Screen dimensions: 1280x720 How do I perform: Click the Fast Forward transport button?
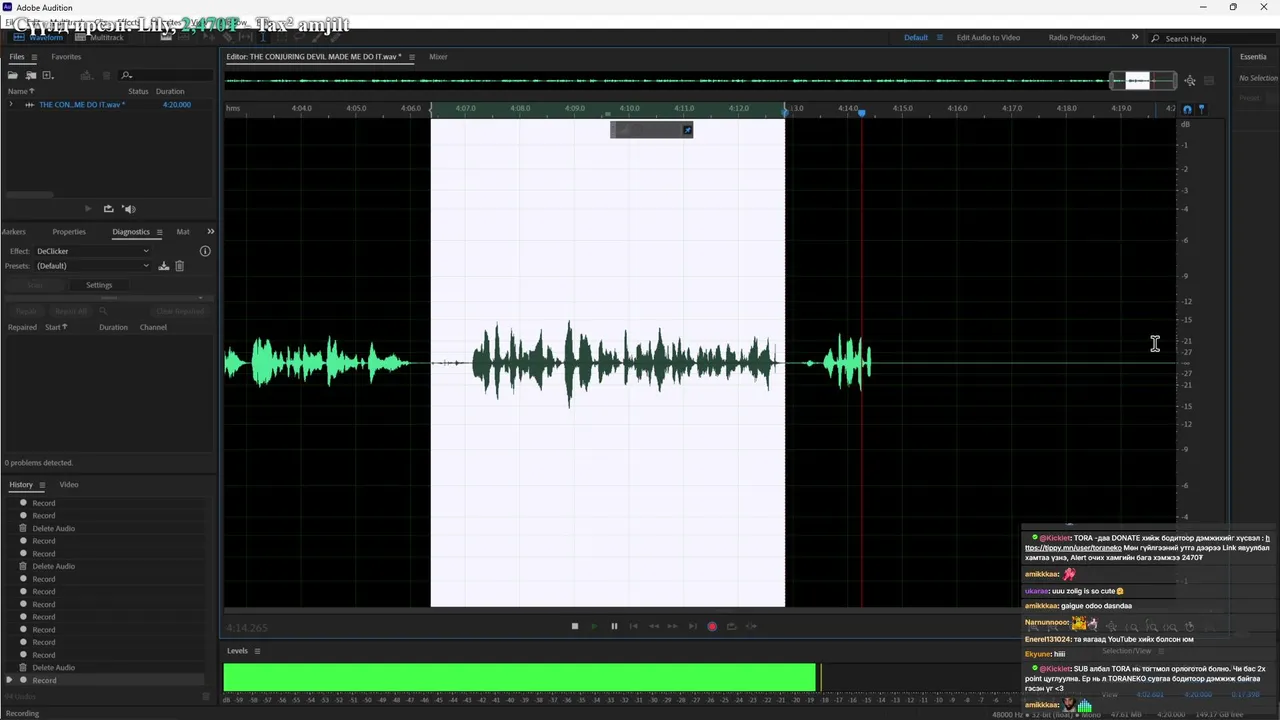click(673, 627)
